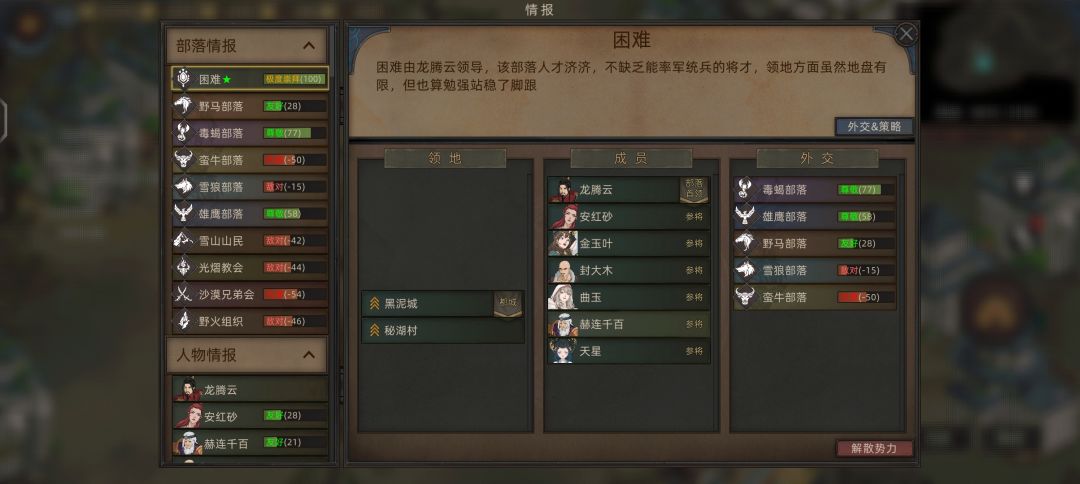
Task: Click the 雪狼部落 wolf emblem in 外交 column
Action: coord(745,270)
